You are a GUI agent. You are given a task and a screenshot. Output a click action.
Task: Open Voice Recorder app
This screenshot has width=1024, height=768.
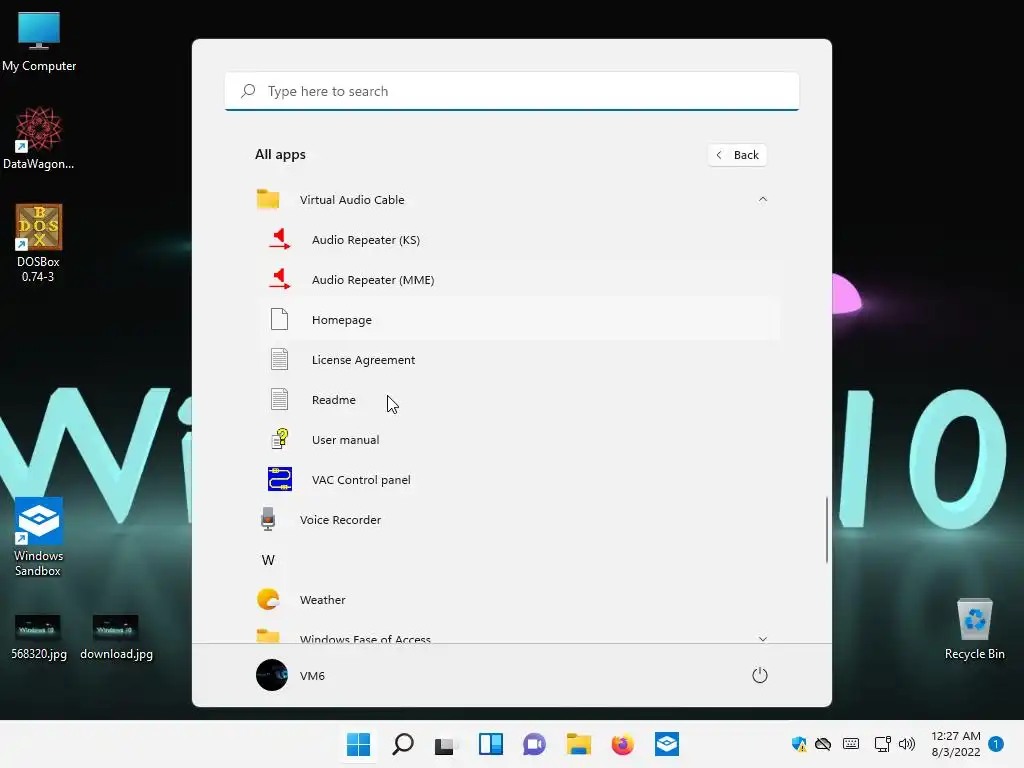(x=513, y=520)
